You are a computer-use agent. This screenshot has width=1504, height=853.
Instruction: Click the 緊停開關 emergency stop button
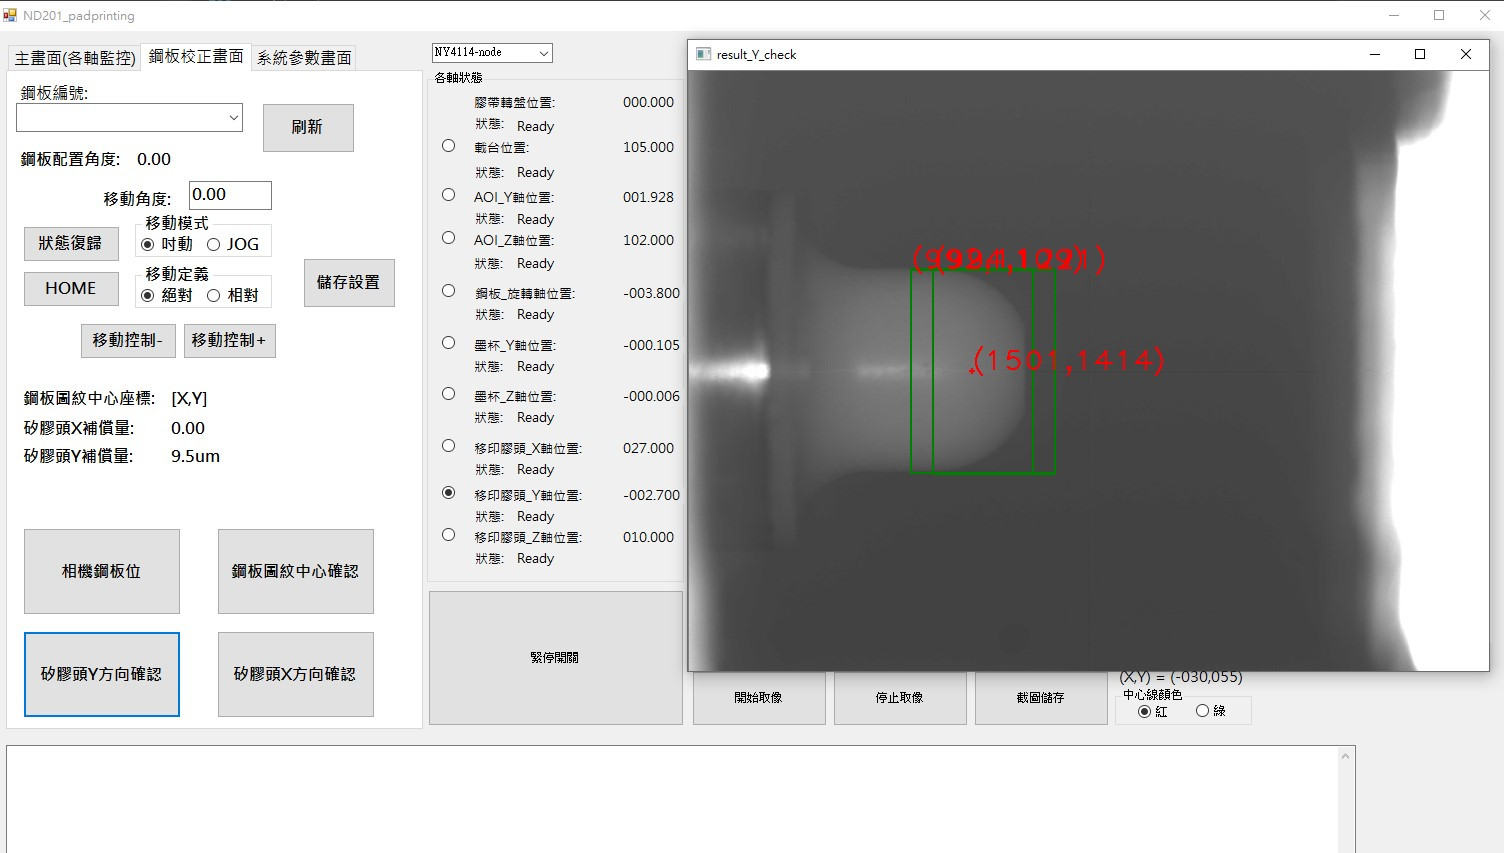(x=556, y=658)
